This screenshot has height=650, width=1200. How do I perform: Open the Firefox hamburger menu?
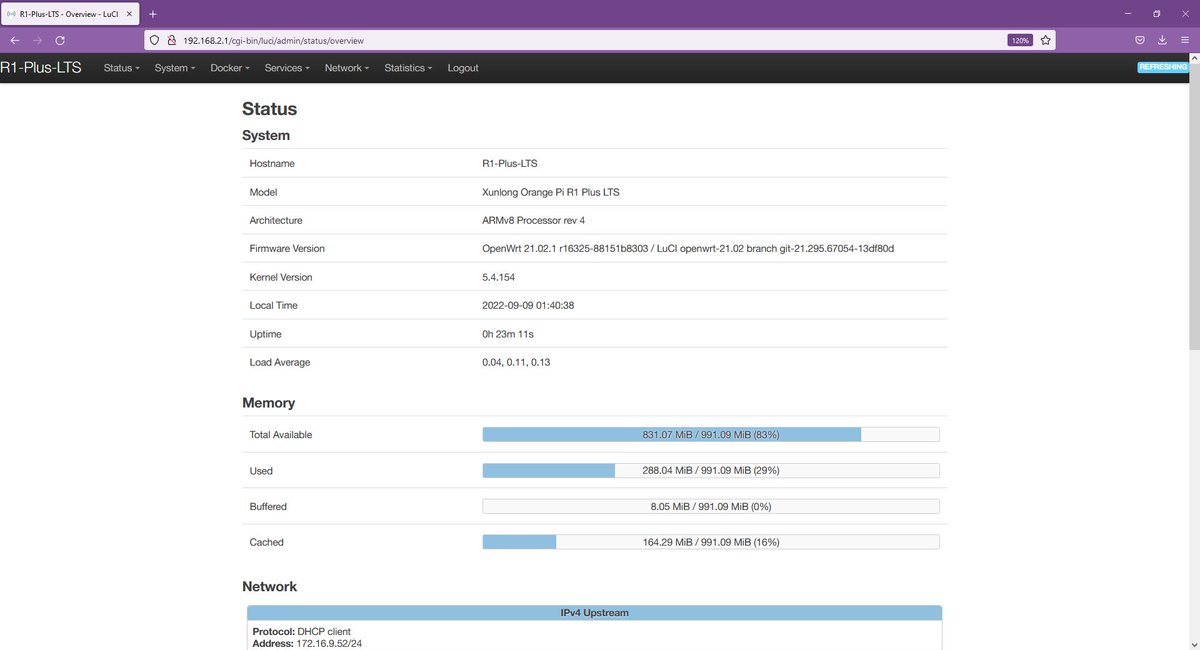coord(1185,40)
